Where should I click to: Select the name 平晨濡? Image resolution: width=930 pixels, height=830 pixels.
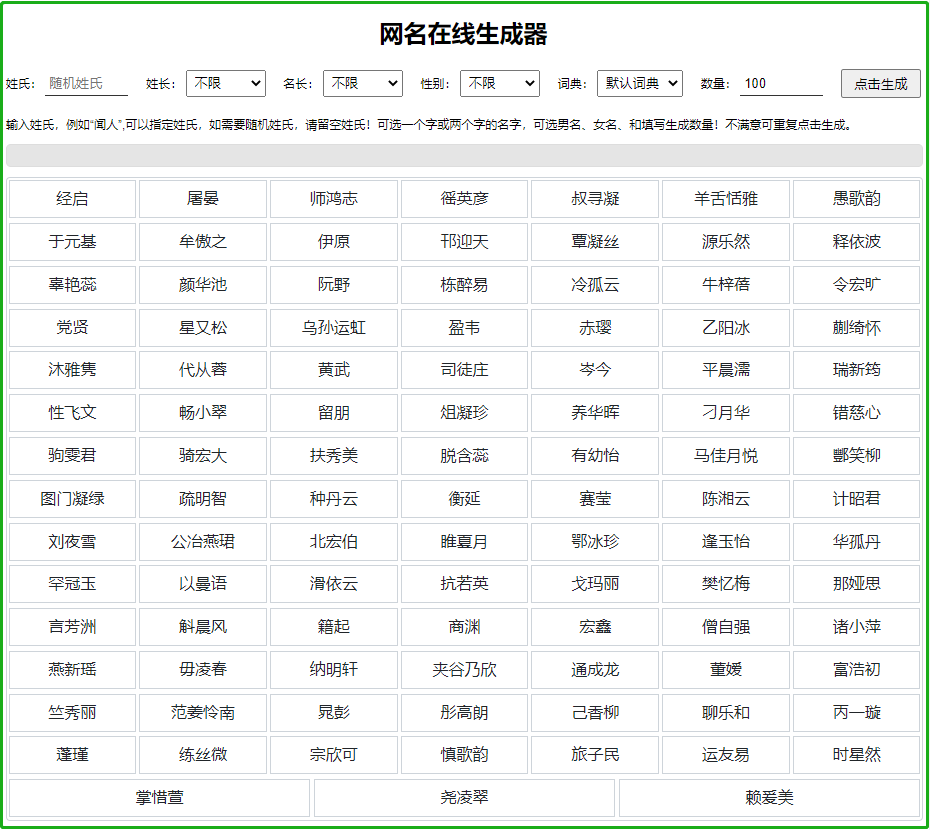[x=726, y=370]
